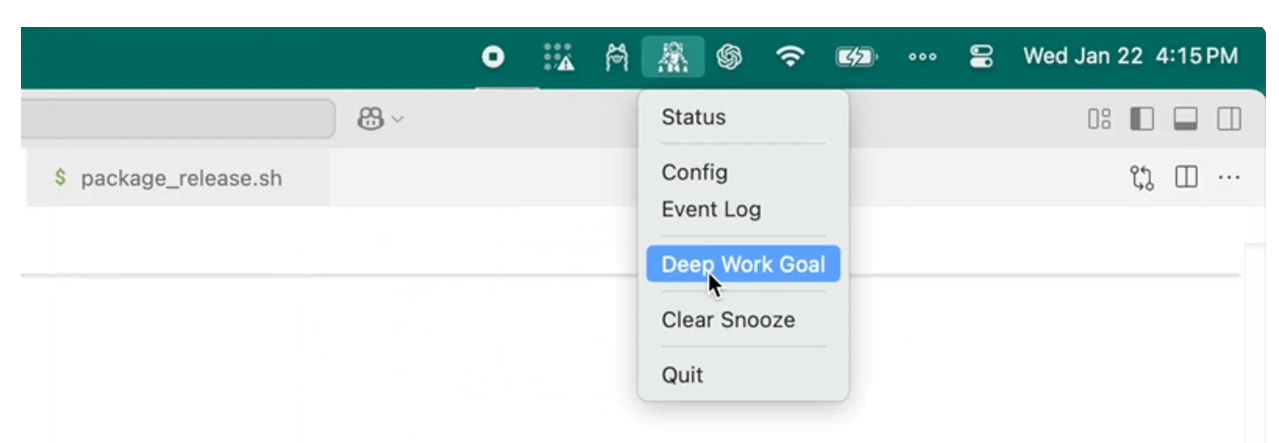Toggle the primary sidebar layout icon
Viewport: 1279px width, 443px height.
pos(1142,119)
